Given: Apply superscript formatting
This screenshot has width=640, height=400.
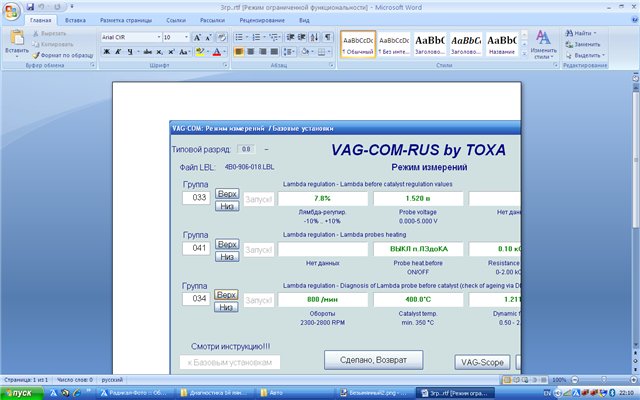Looking at the screenshot, I should click(171, 52).
